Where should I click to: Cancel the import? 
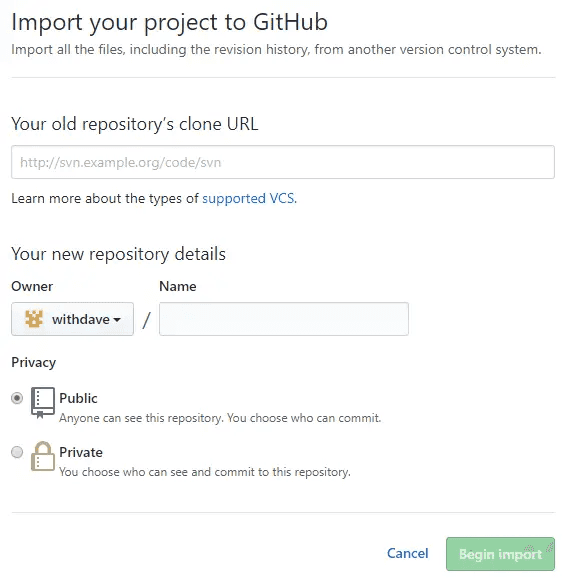point(407,553)
